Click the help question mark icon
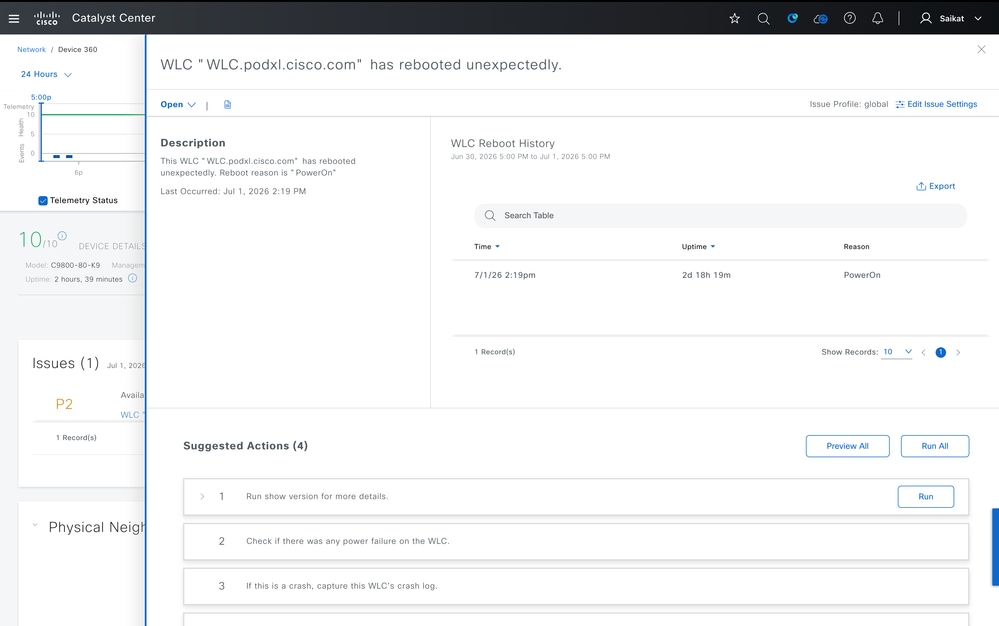This screenshot has height=626, width=999. (849, 18)
